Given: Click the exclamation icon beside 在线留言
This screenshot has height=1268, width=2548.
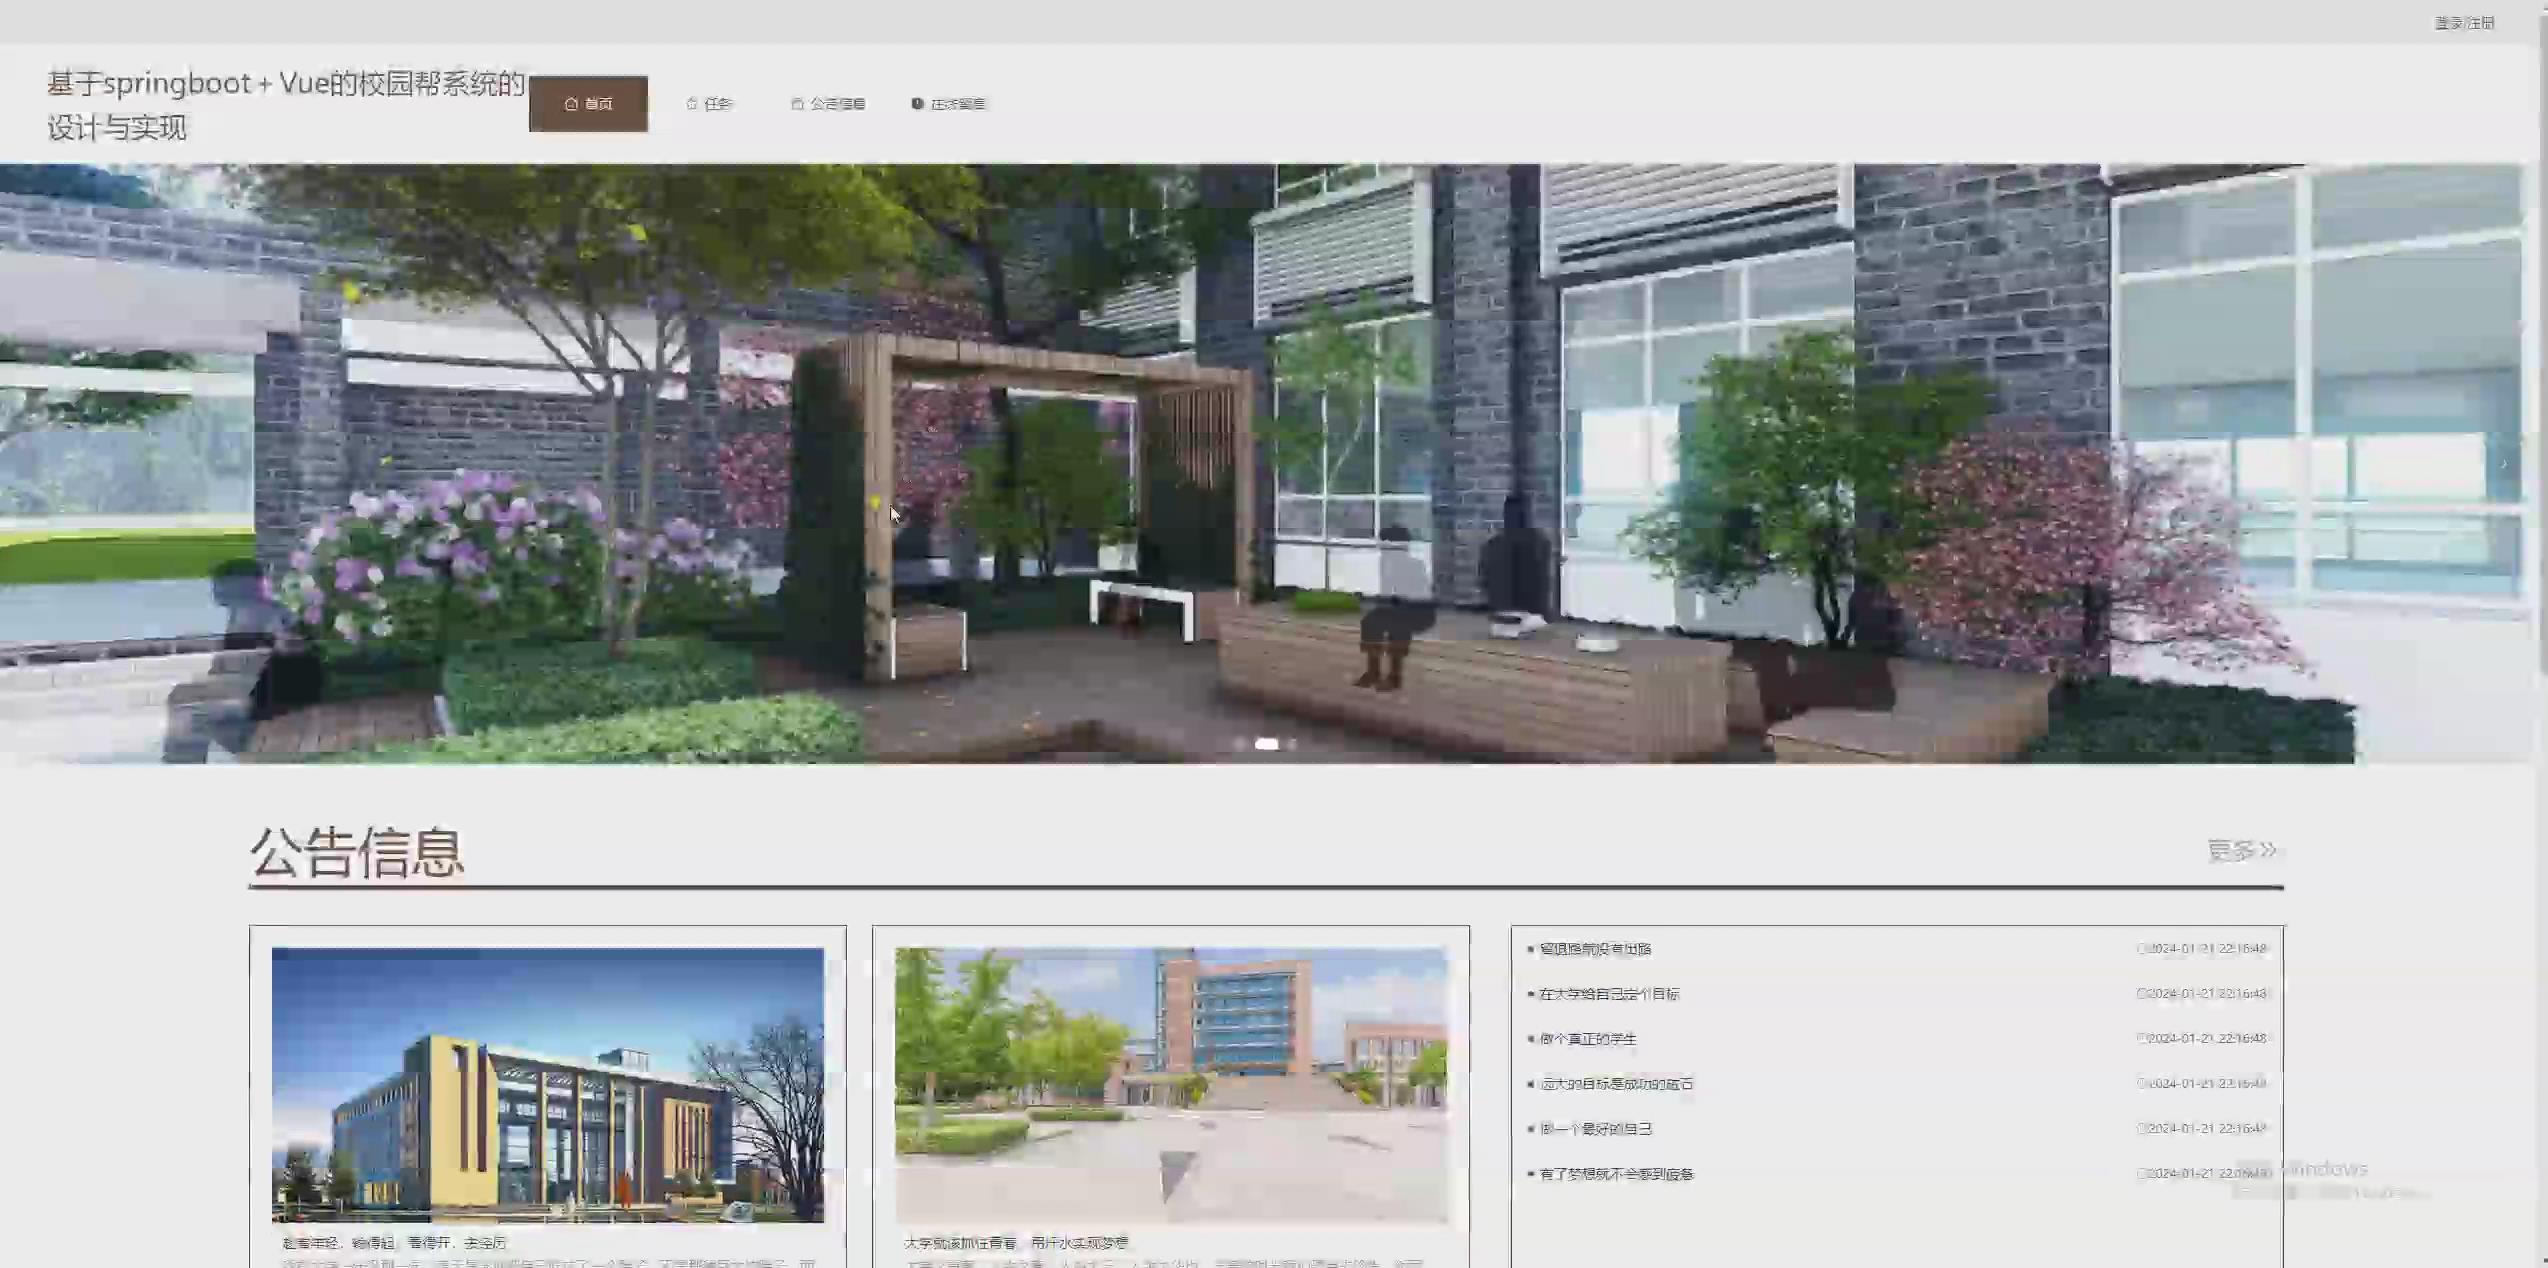Looking at the screenshot, I should [917, 103].
